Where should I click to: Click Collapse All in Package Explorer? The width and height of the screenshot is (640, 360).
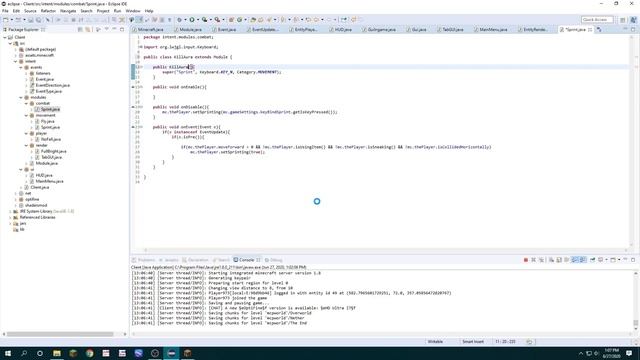click(80, 29)
